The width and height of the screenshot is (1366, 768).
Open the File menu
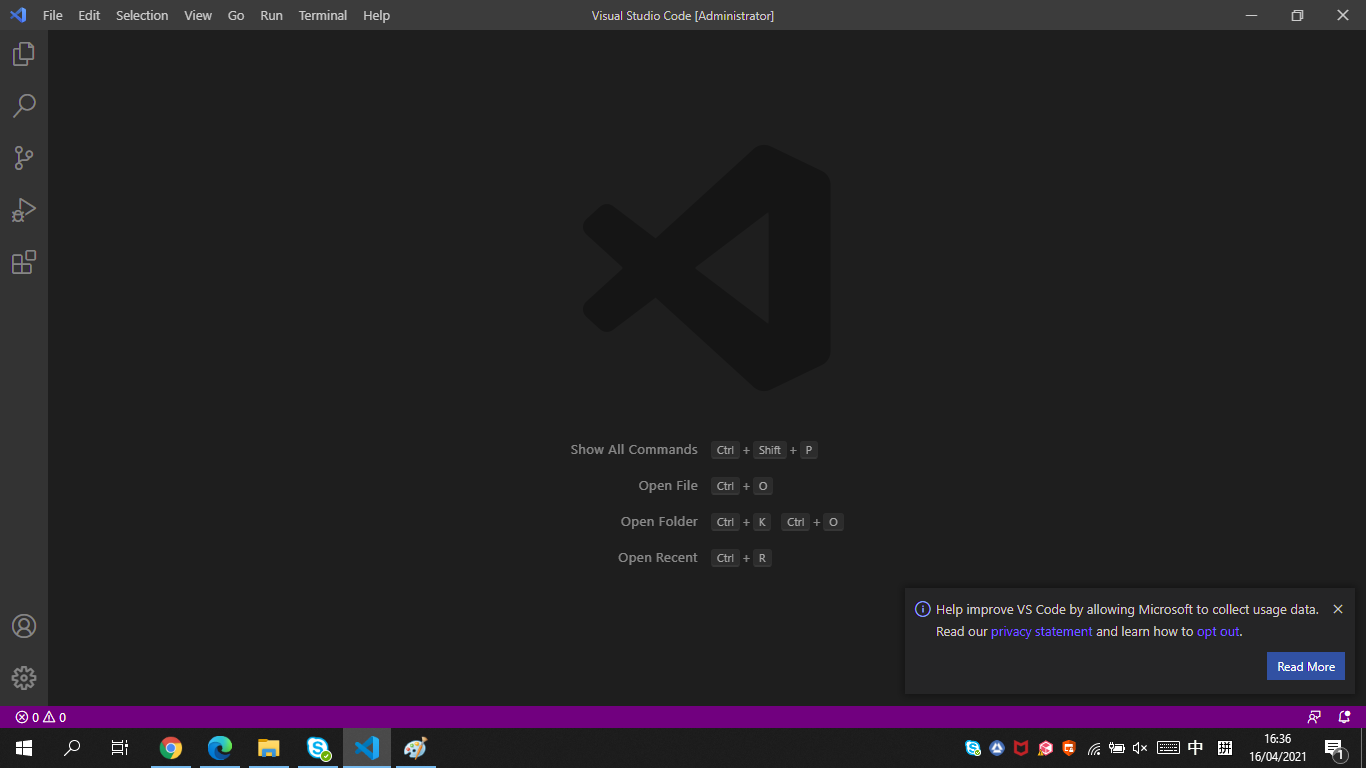click(51, 15)
